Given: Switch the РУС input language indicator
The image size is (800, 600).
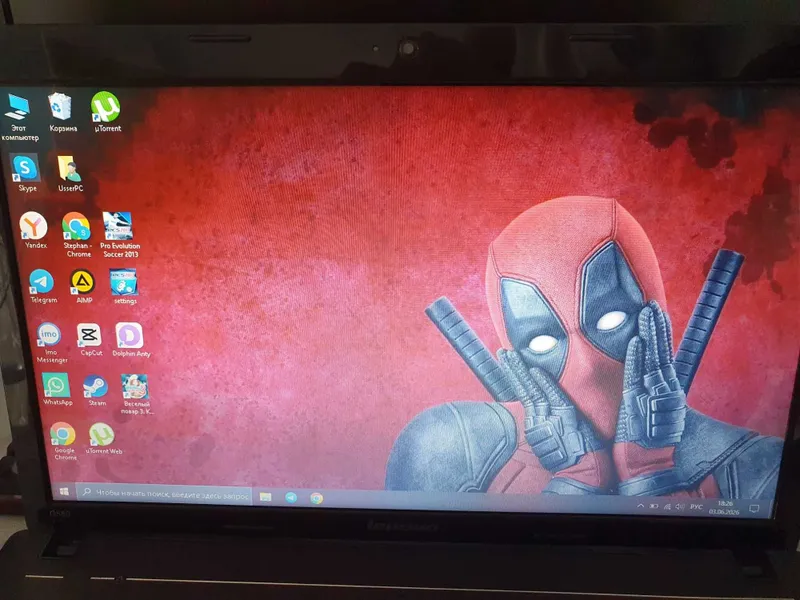Looking at the screenshot, I should 696,507.
